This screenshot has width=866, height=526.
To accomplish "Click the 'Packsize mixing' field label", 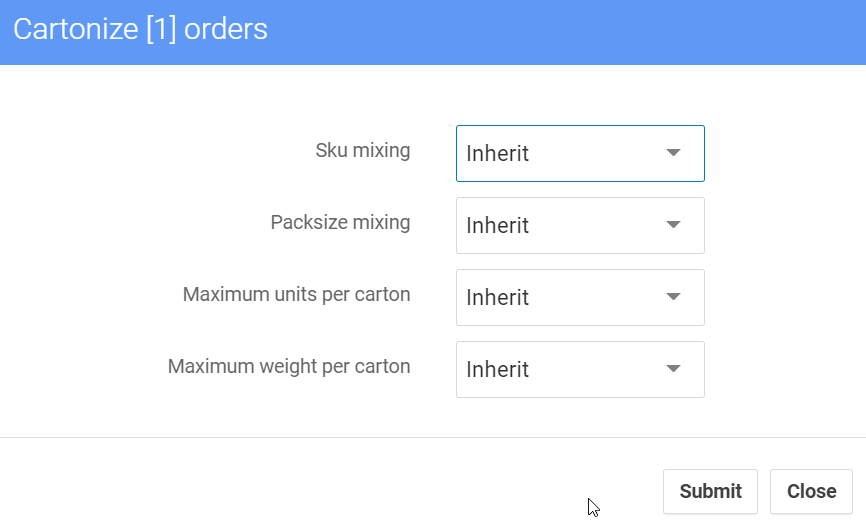I will coord(340,222).
